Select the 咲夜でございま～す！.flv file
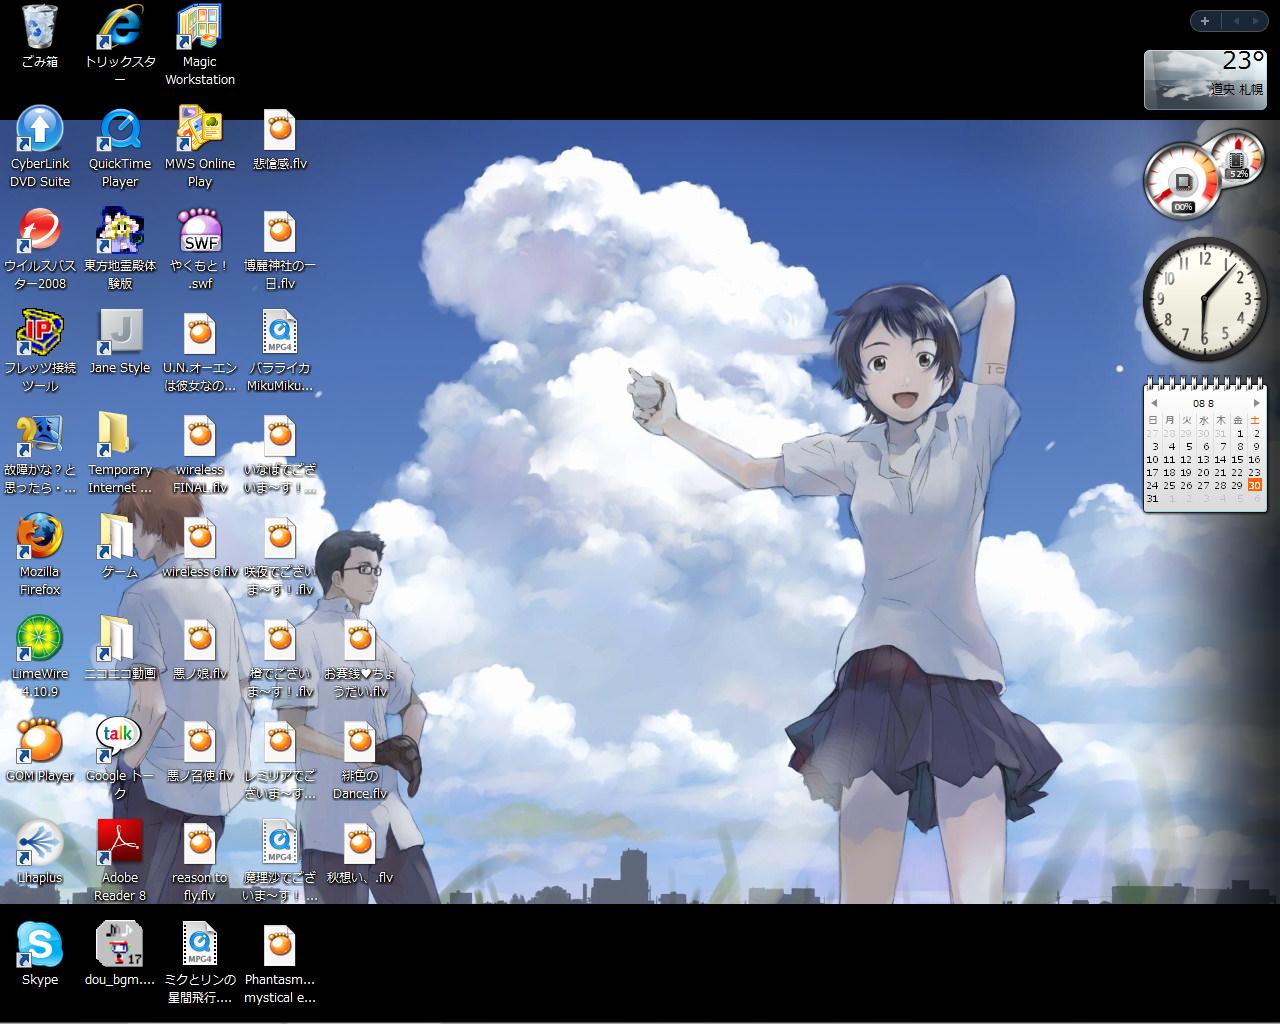 pos(280,555)
